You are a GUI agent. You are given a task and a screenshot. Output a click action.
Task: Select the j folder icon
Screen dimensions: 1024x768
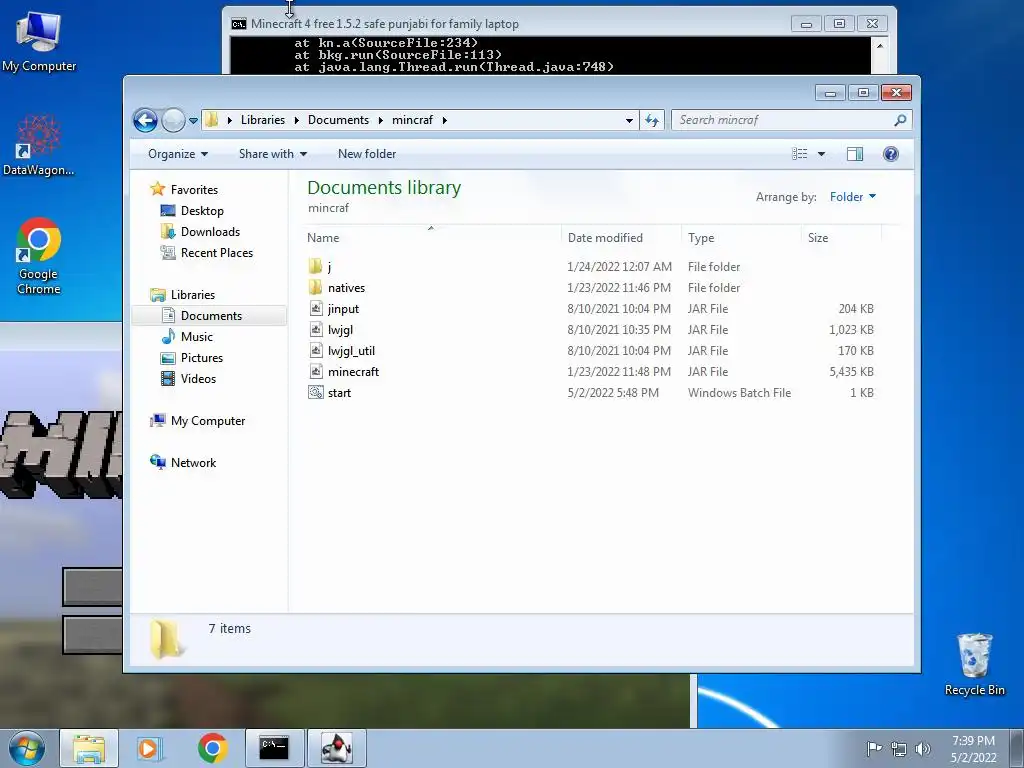[x=315, y=266]
